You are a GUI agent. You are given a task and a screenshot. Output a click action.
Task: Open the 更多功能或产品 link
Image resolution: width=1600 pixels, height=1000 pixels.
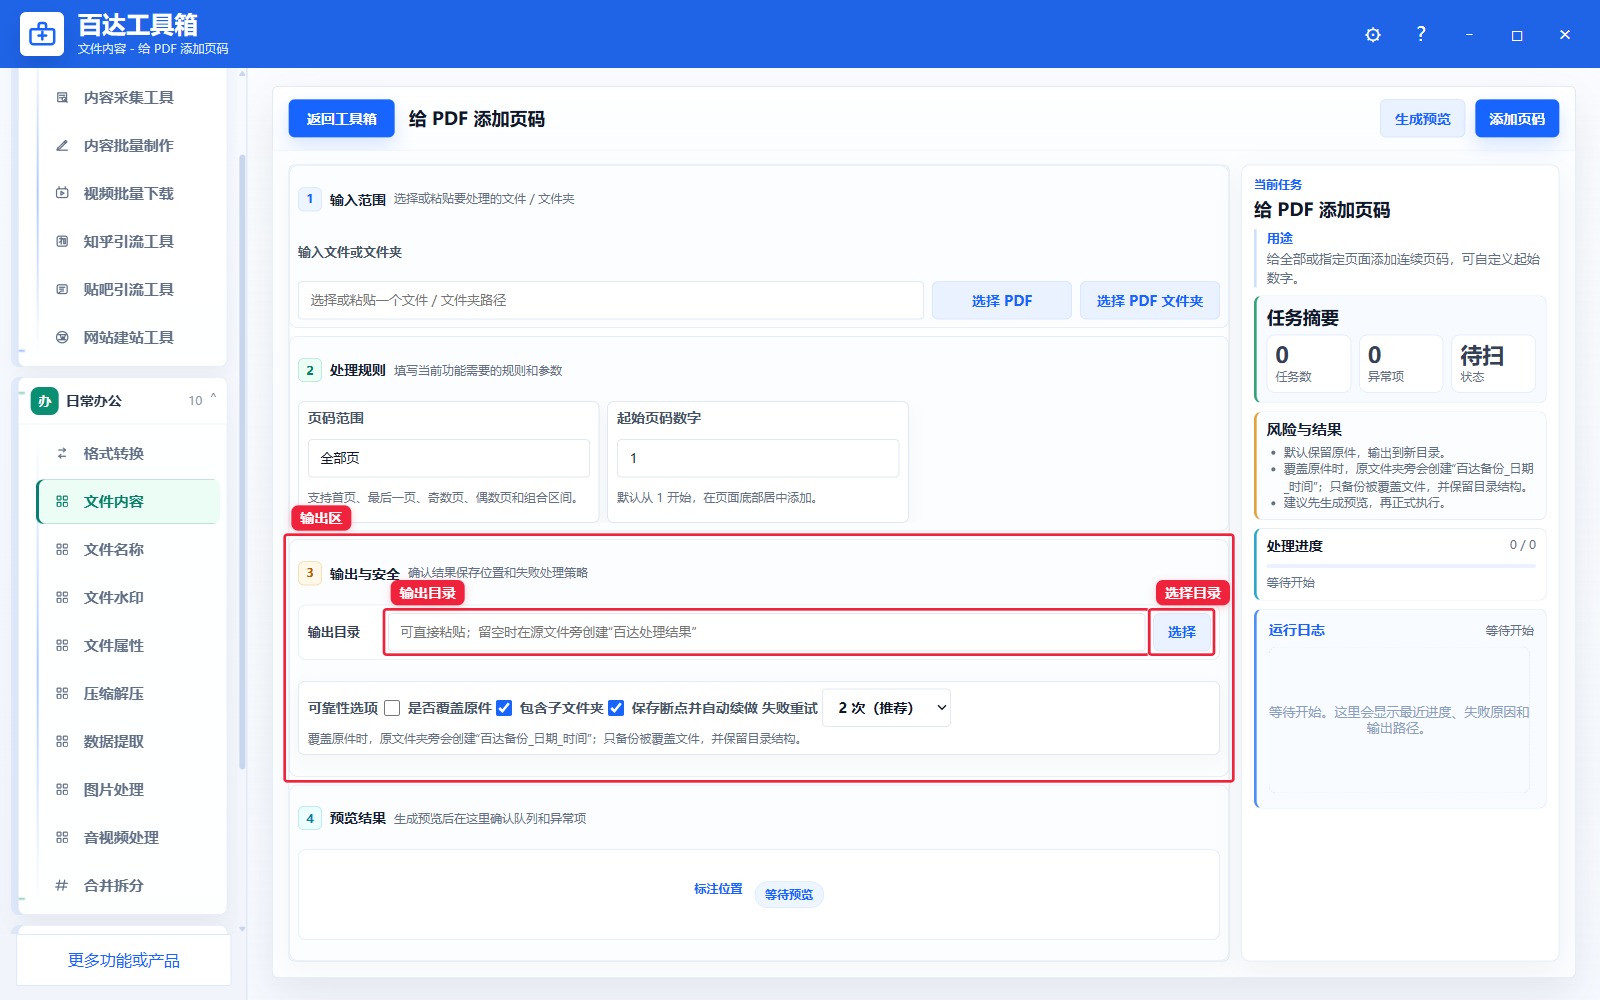coord(124,960)
